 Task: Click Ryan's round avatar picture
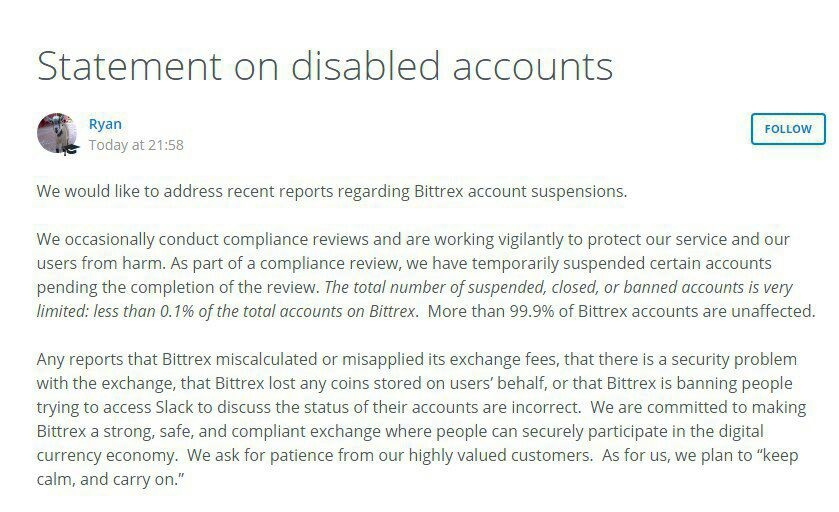pyautogui.click(x=57, y=133)
